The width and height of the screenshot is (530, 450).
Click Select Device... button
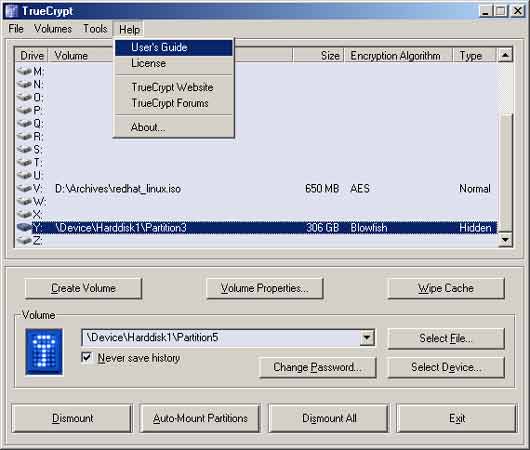[446, 368]
